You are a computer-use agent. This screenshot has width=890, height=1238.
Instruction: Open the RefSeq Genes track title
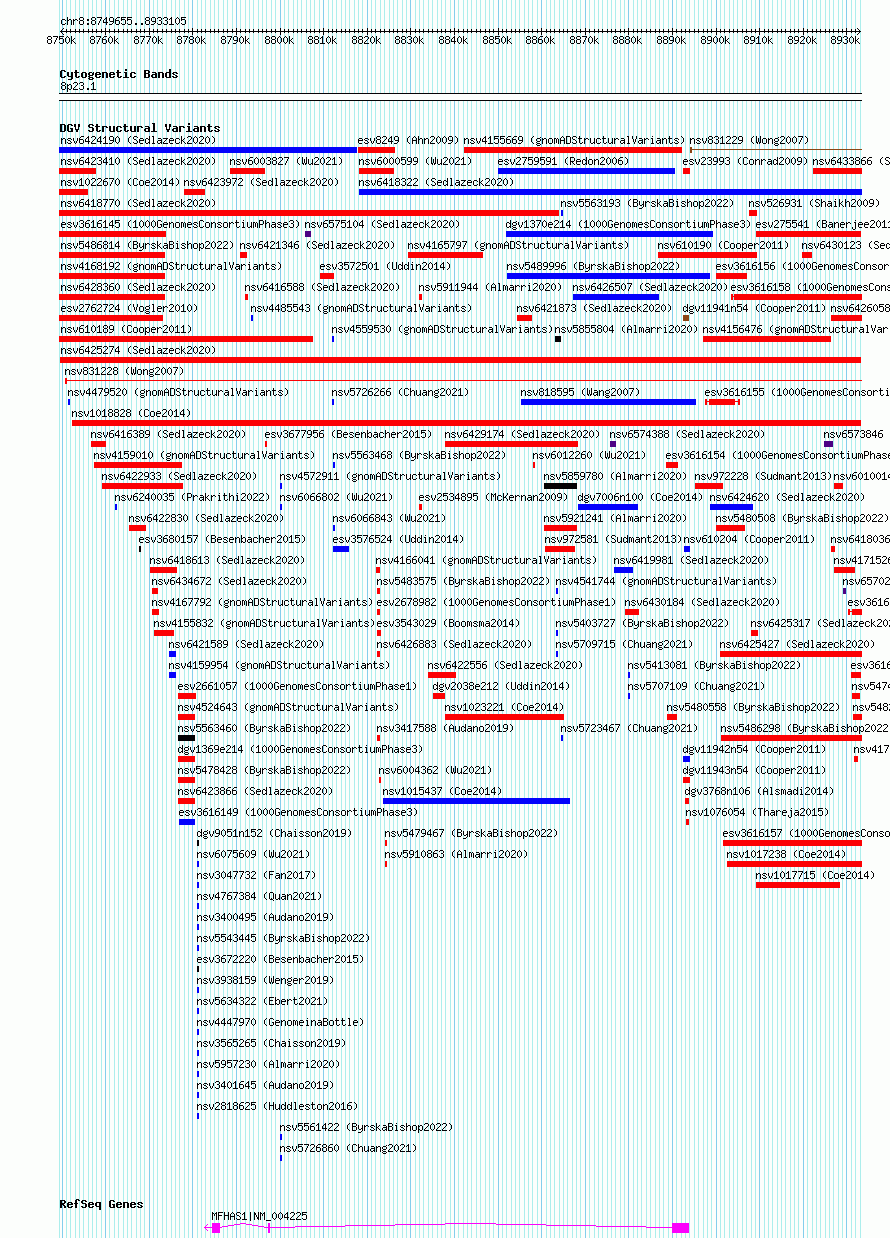(x=101, y=1204)
